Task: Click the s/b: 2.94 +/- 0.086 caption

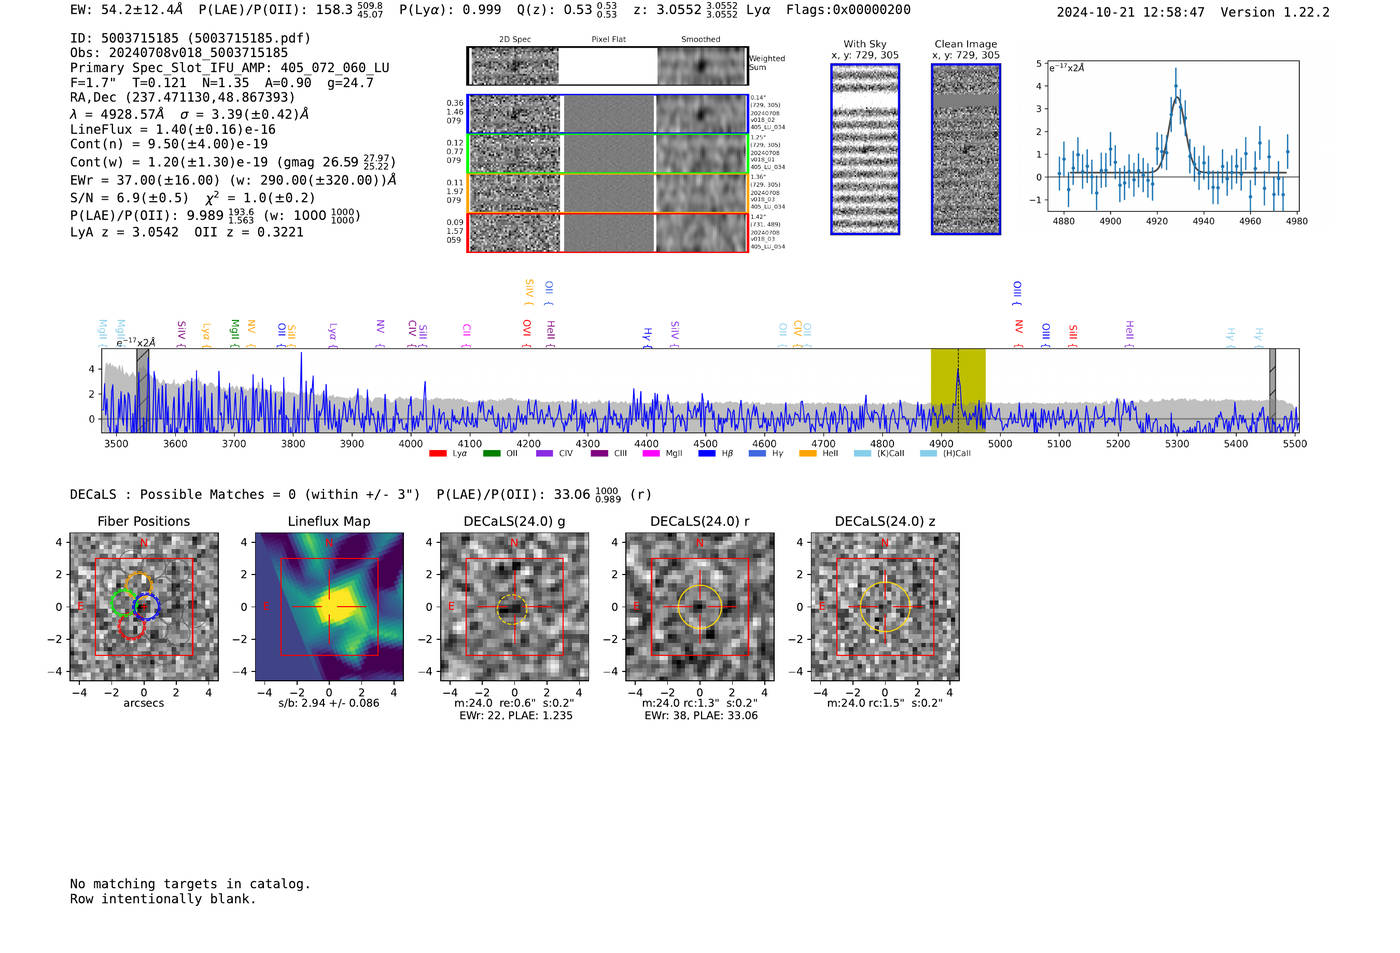Action: pyautogui.click(x=329, y=703)
